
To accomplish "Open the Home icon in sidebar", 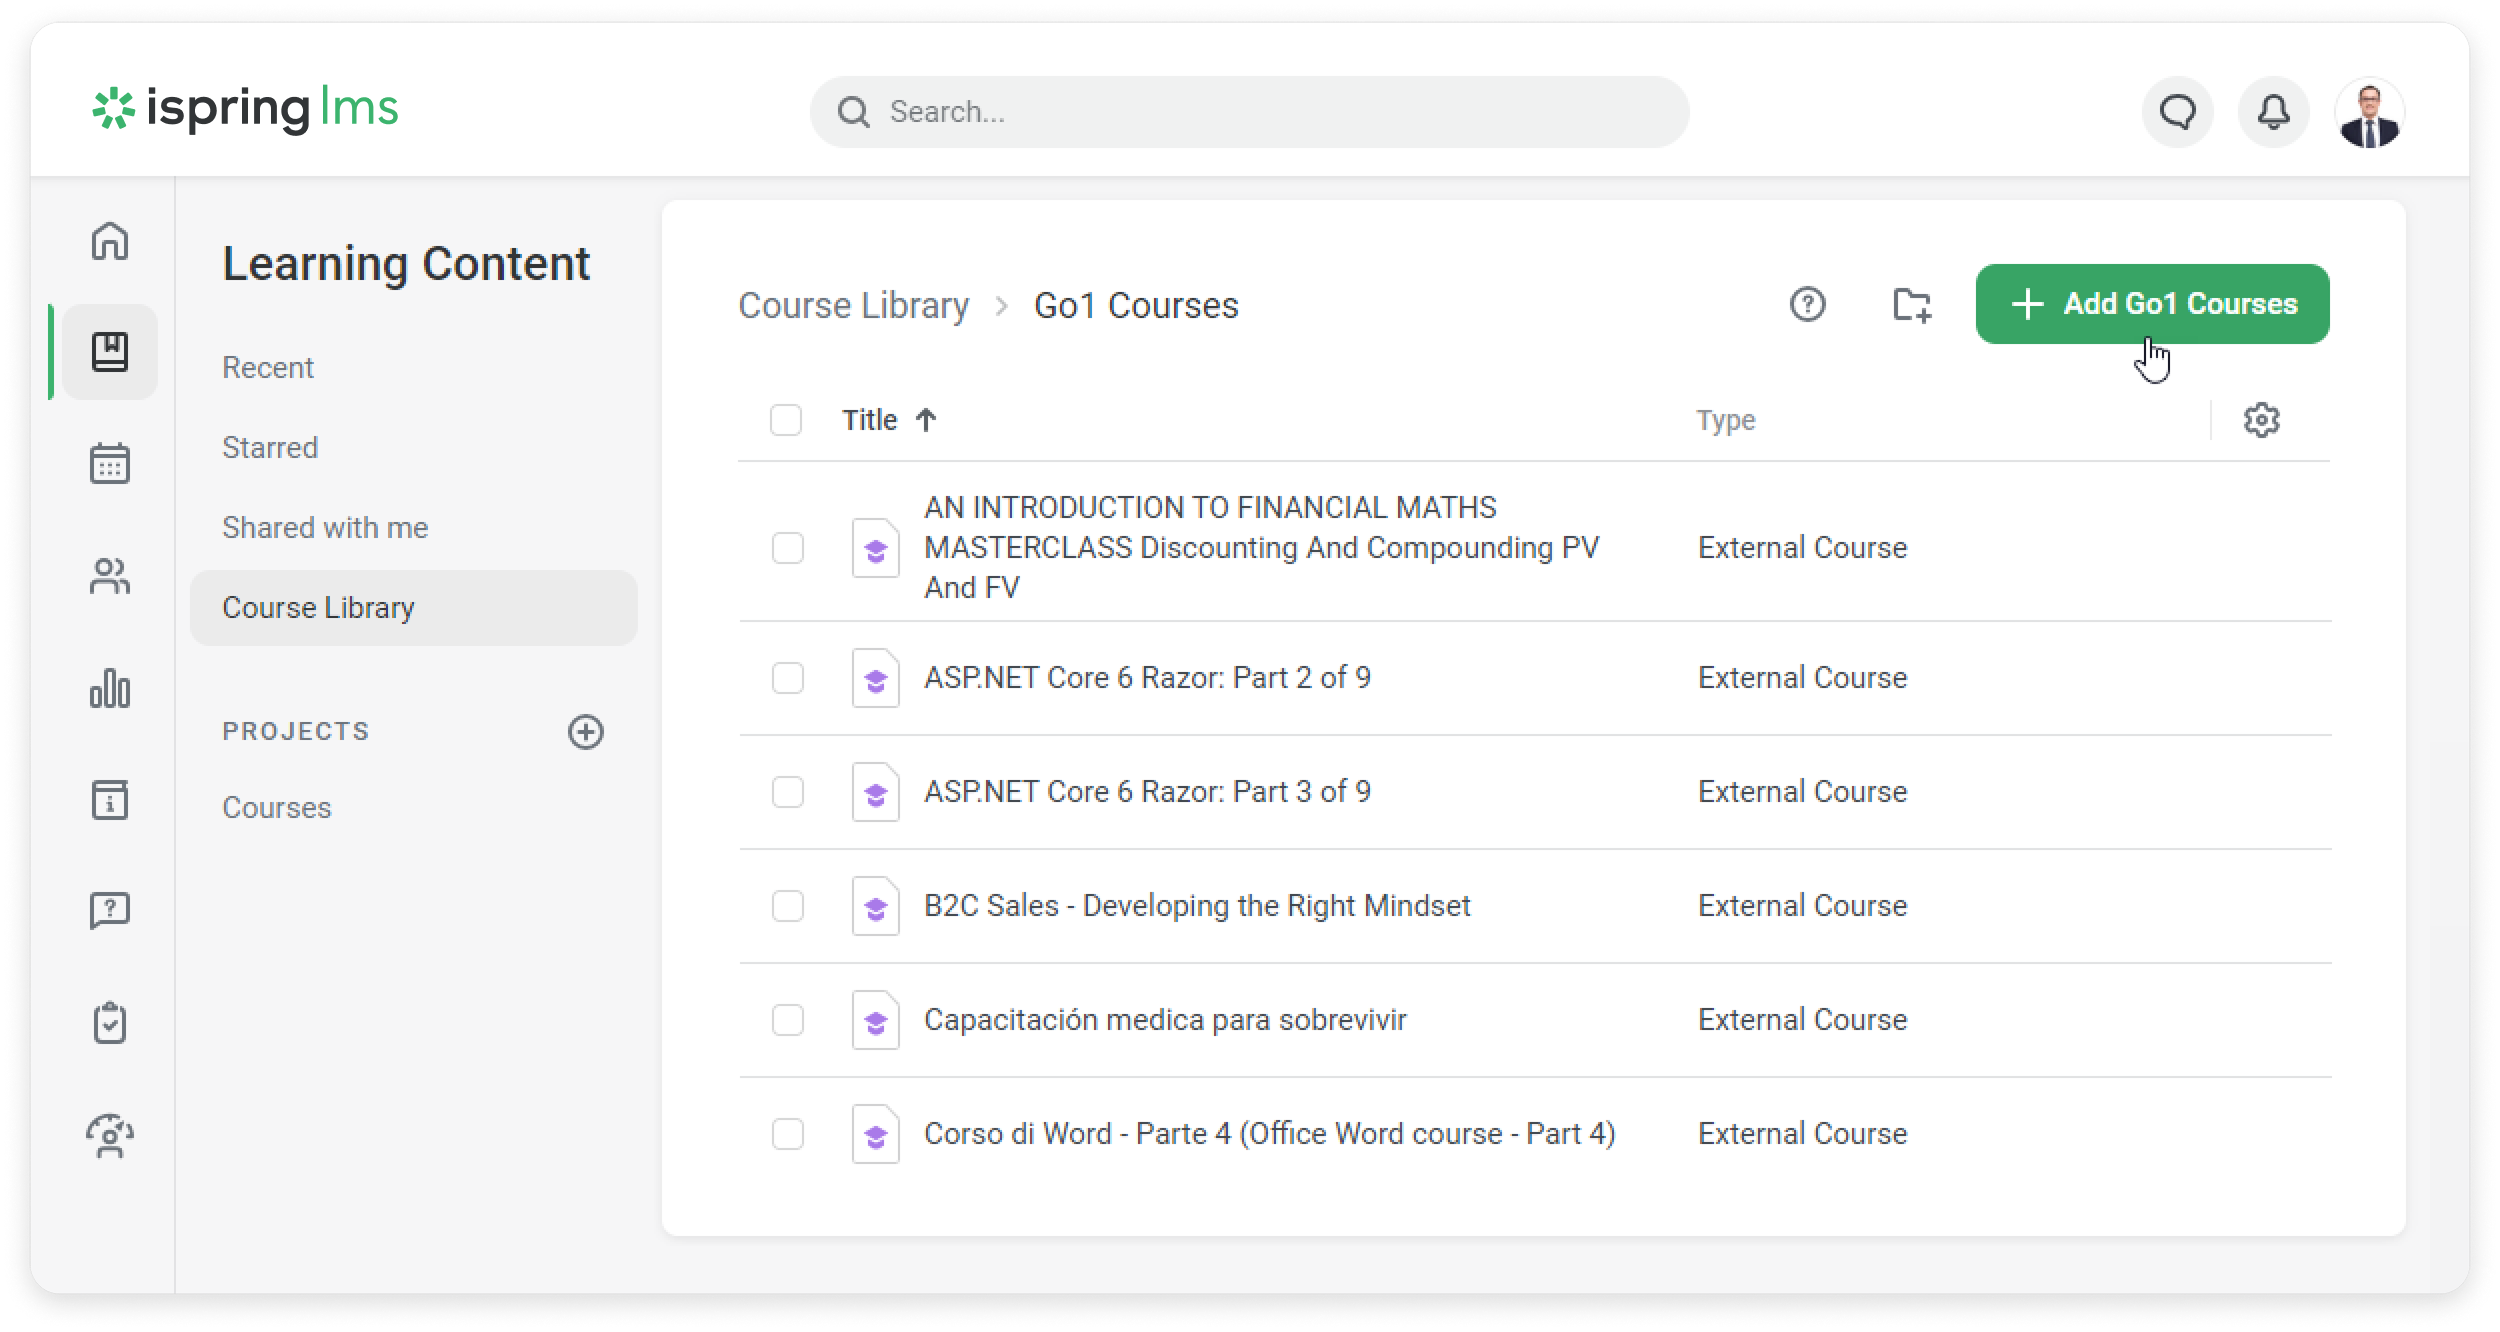I will 110,241.
